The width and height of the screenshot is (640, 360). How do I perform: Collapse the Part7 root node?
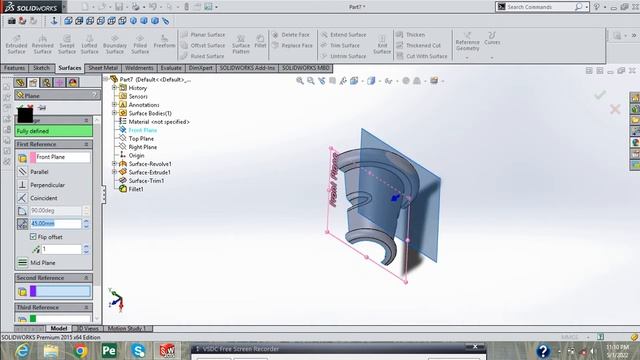106,79
